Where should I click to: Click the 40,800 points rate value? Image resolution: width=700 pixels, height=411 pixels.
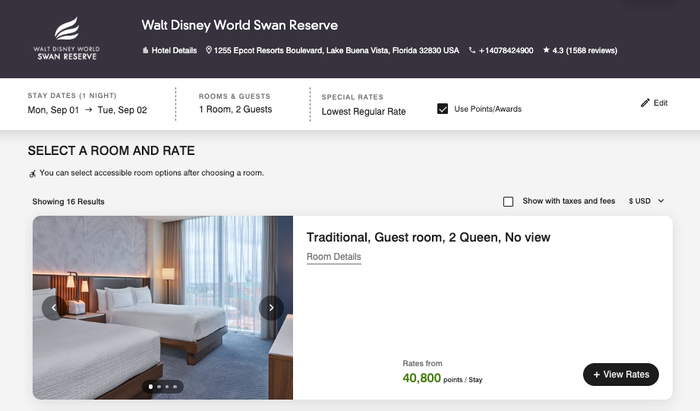[421, 378]
